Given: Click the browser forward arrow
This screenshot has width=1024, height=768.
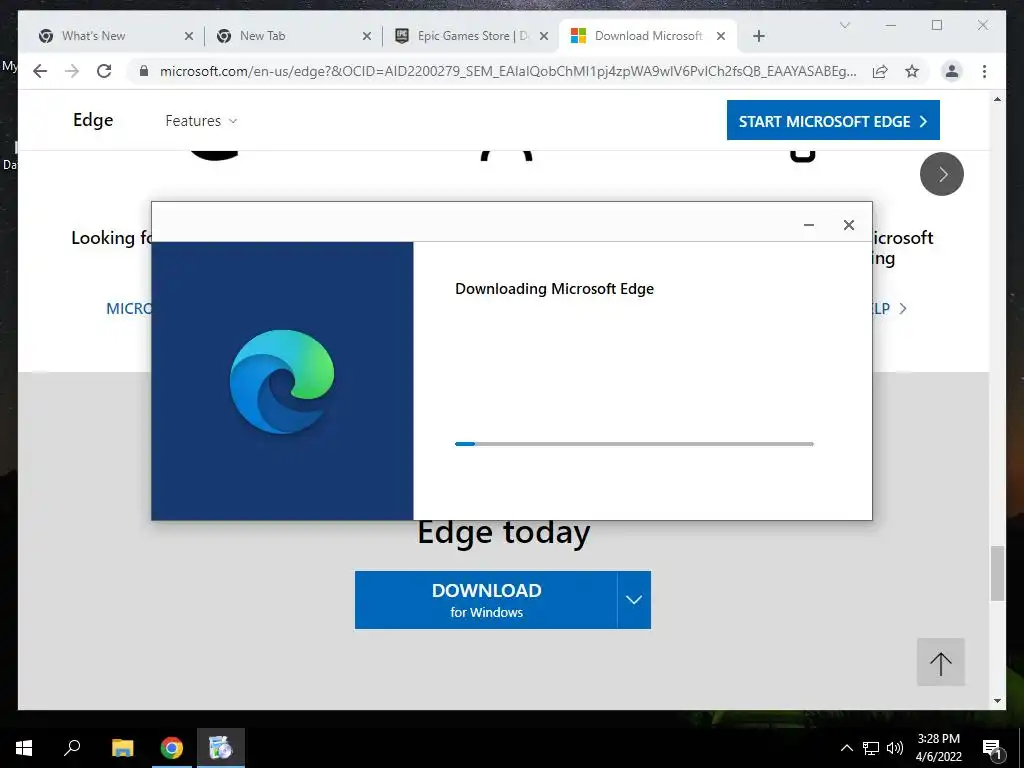Looking at the screenshot, I should (x=72, y=71).
